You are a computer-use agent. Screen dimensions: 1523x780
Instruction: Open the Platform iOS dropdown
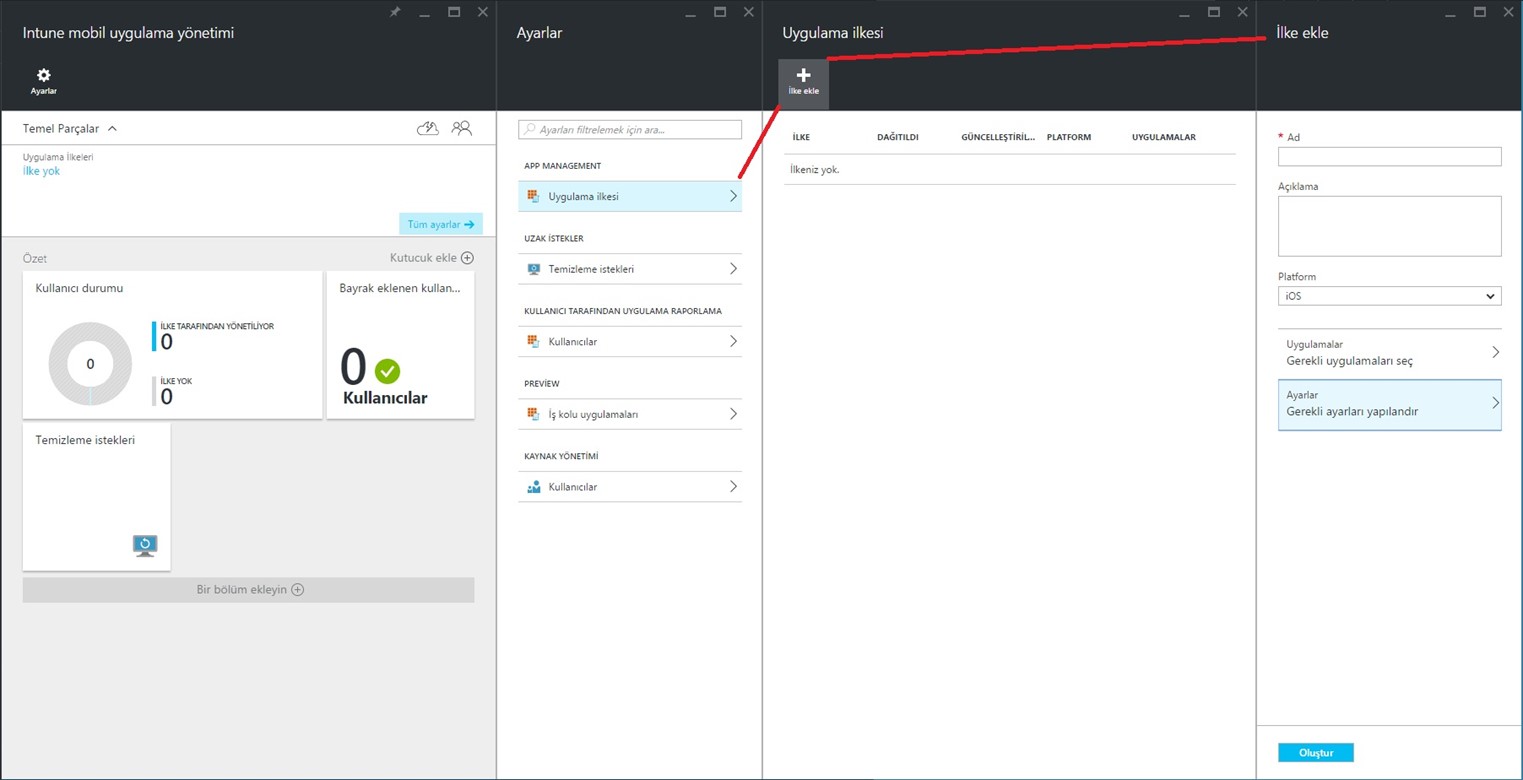coord(1389,296)
